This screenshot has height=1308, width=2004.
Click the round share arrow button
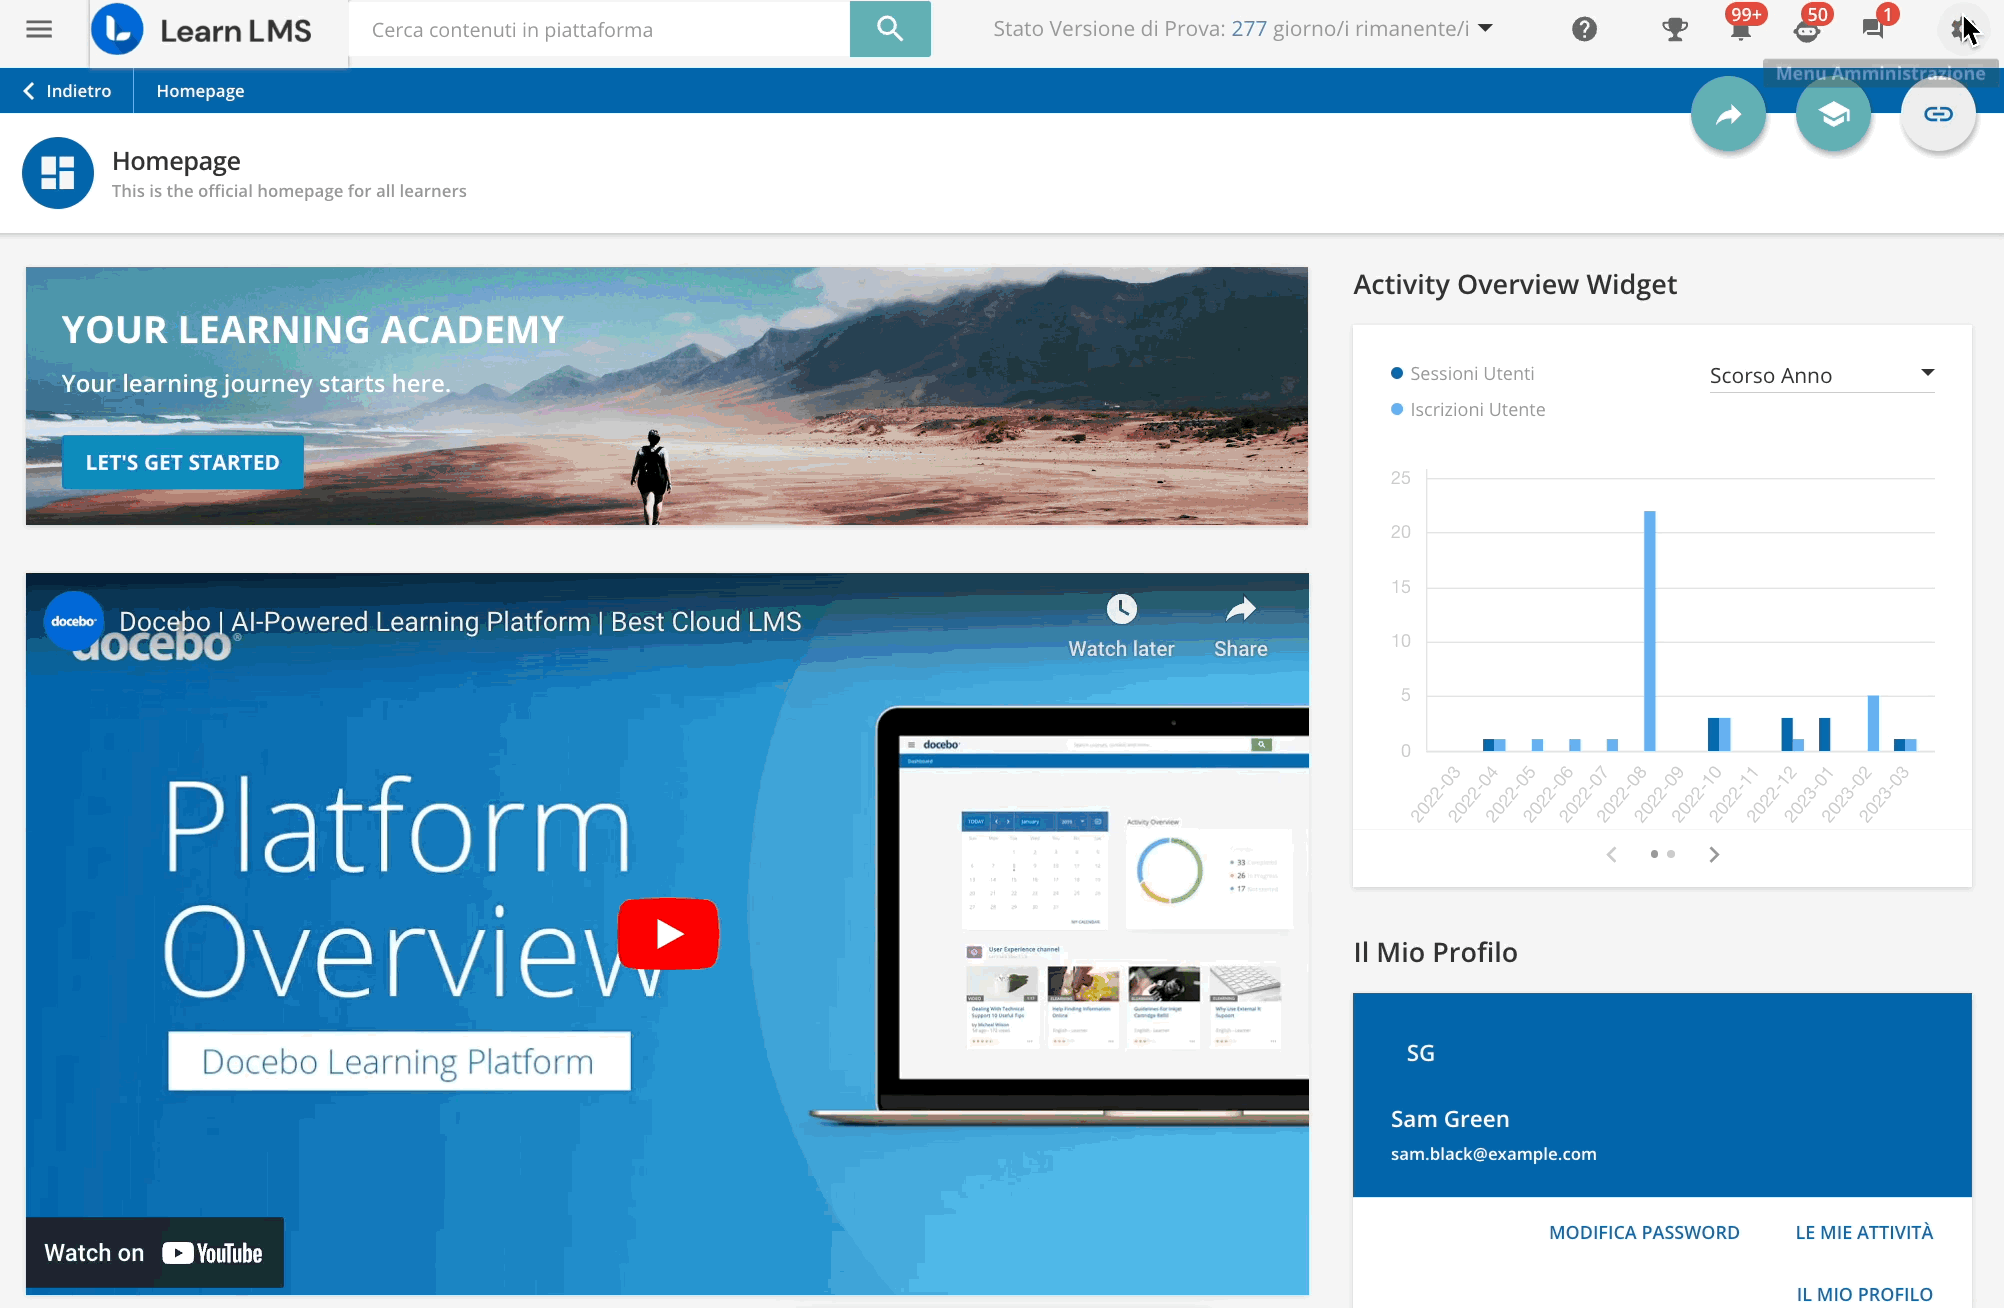(1728, 114)
